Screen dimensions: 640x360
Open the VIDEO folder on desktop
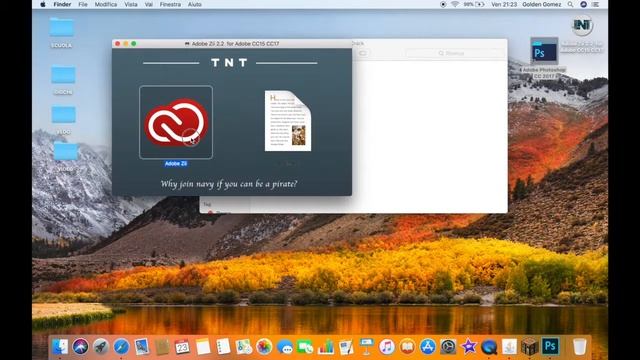[65, 151]
